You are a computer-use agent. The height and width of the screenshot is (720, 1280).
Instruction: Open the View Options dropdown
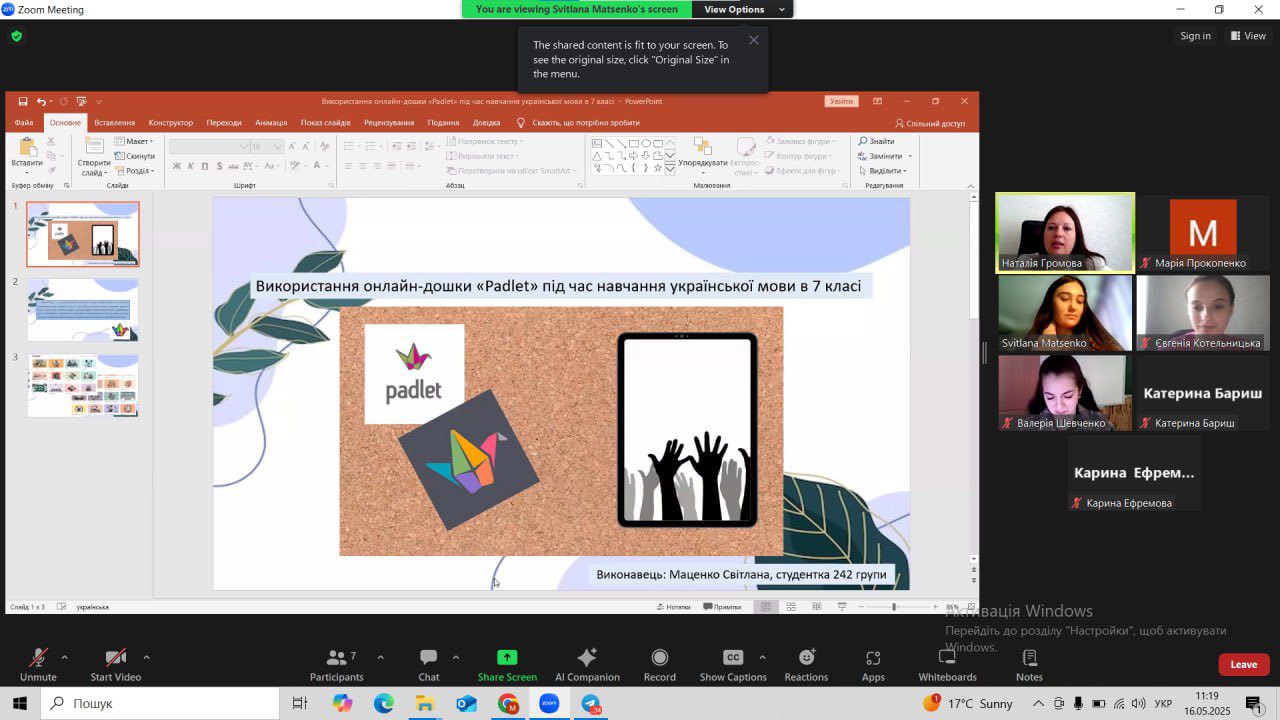[741, 9]
